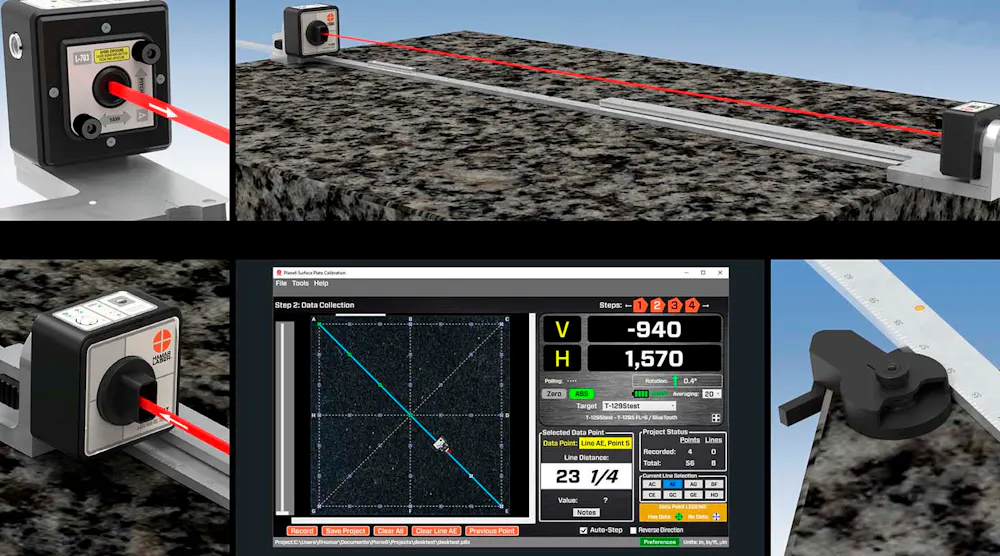Close the Plane5 Surface Plate Calibration window
The image size is (1000, 556).
pos(720,272)
